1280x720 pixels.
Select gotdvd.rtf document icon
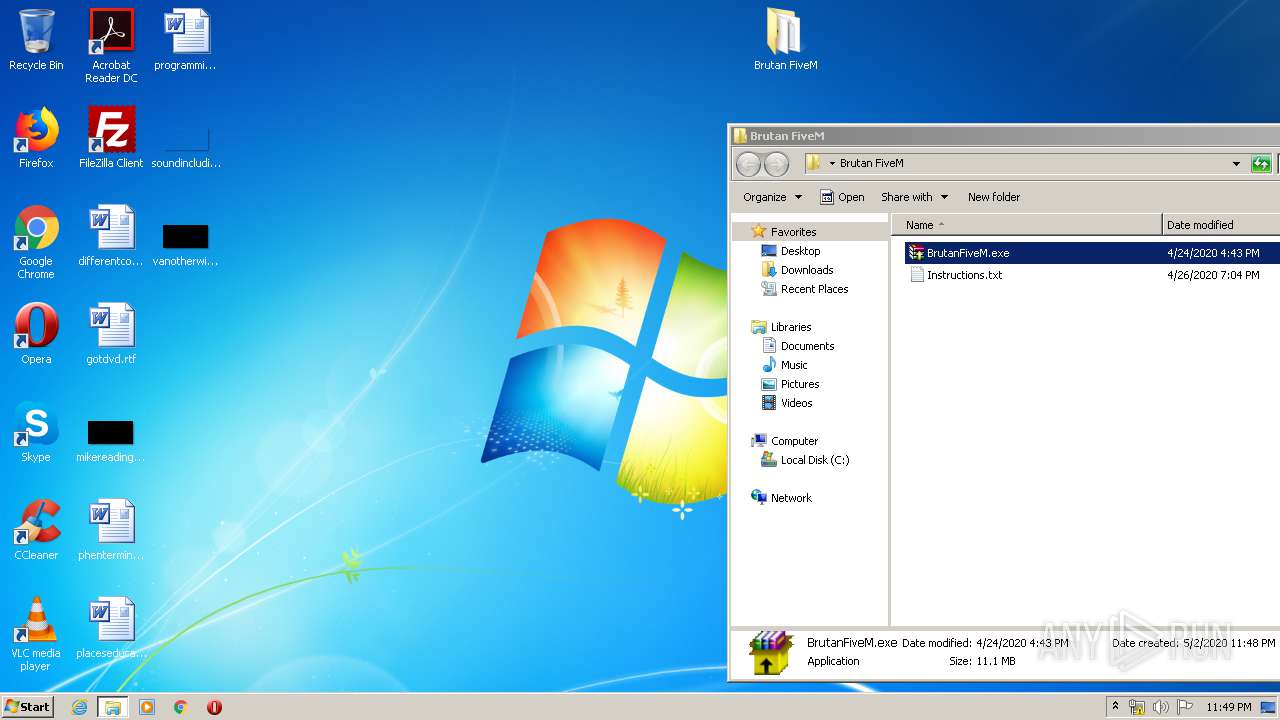click(111, 334)
